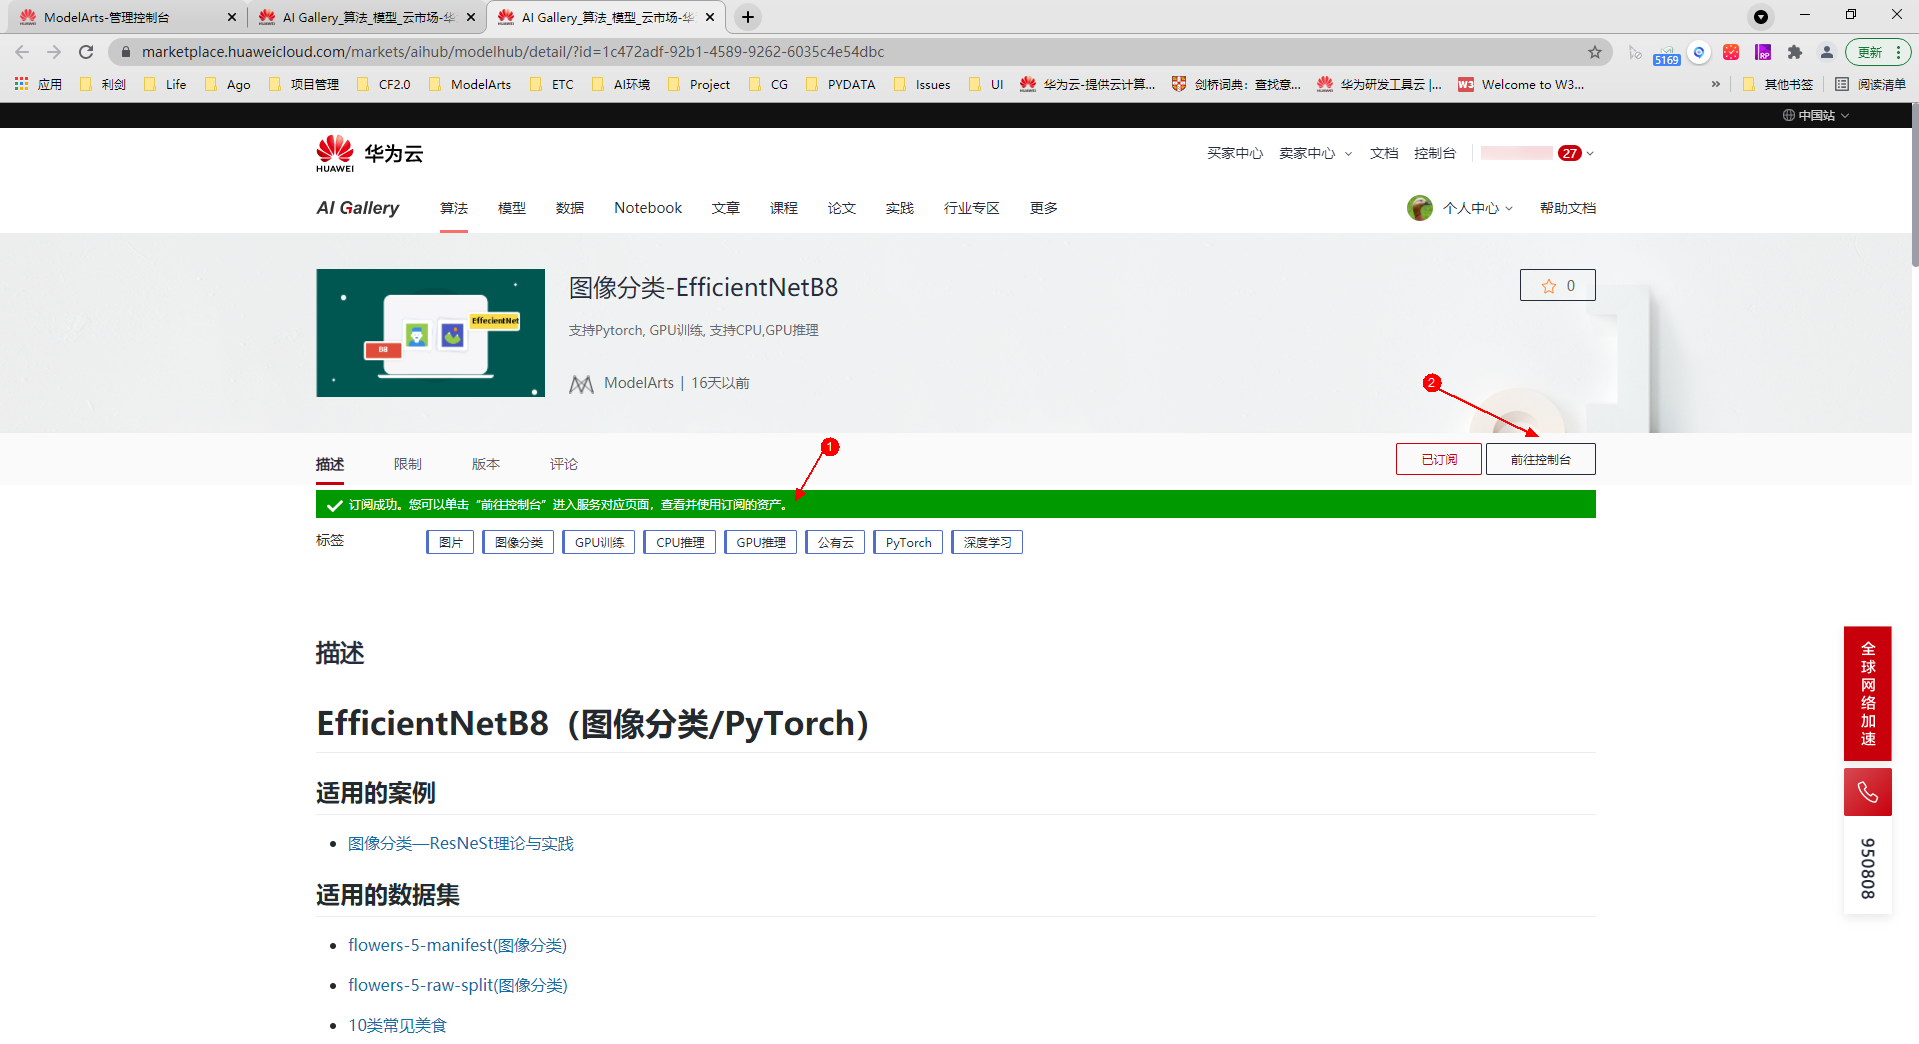1919x1044 pixels.
Task: Open a new browser tab
Action: coord(748,17)
